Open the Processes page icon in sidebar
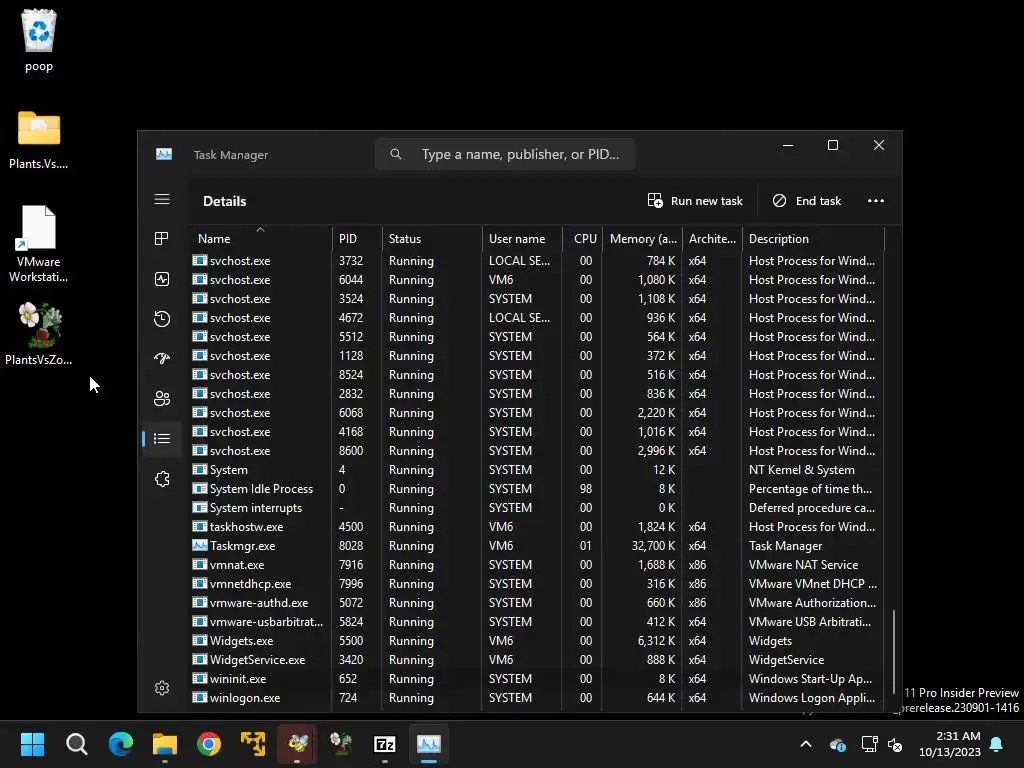The width and height of the screenshot is (1024, 768). pos(161,238)
